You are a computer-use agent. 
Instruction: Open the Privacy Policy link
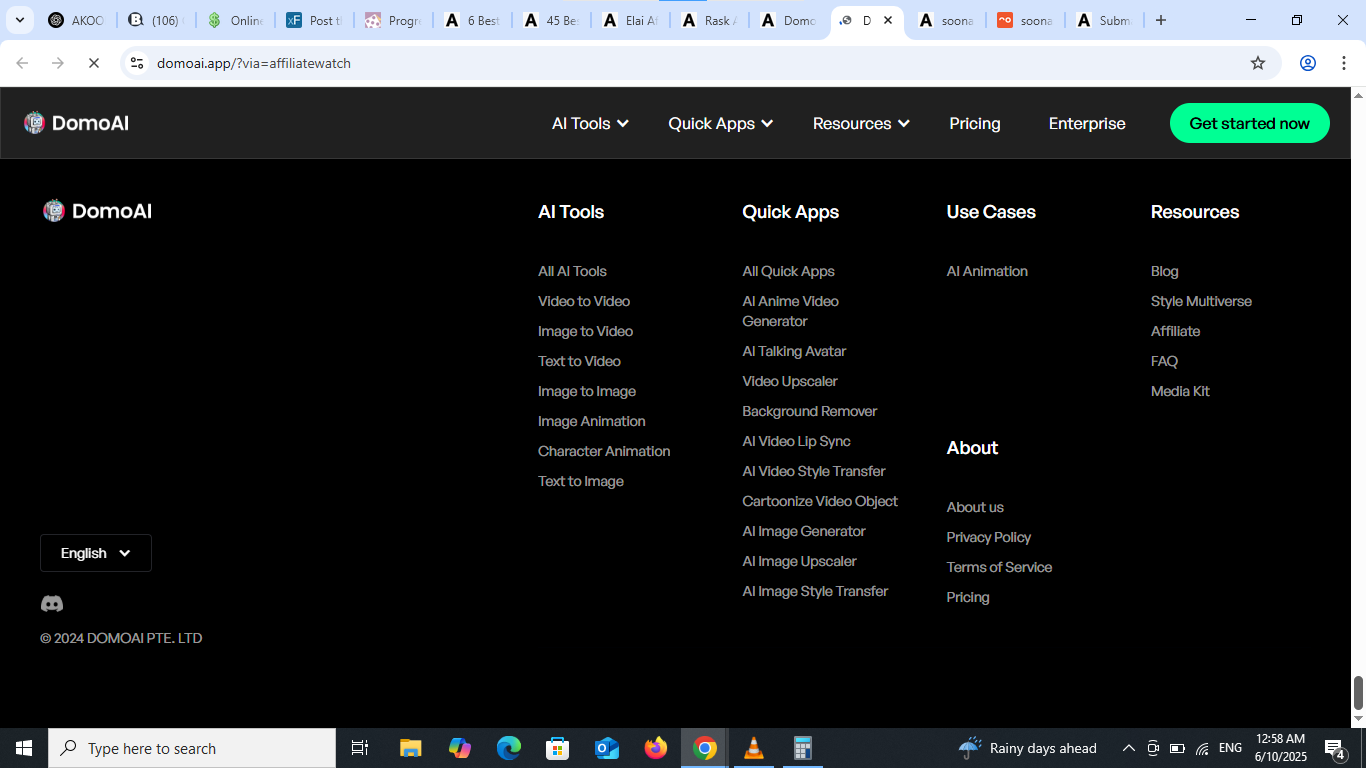989,537
